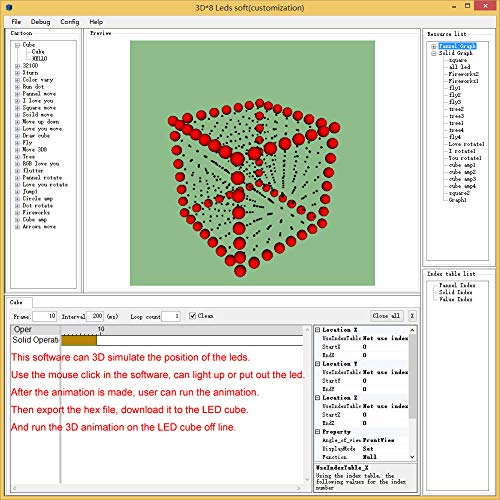The width and height of the screenshot is (500, 500).
Task: Select Graph1 in Resource list
Action: (x=457, y=200)
